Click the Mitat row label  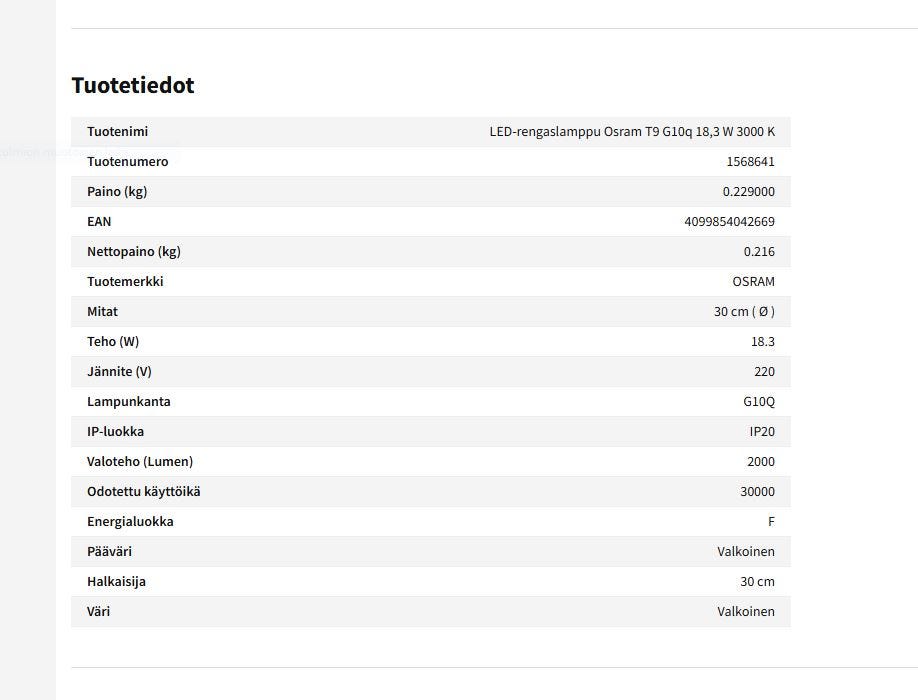[102, 312]
